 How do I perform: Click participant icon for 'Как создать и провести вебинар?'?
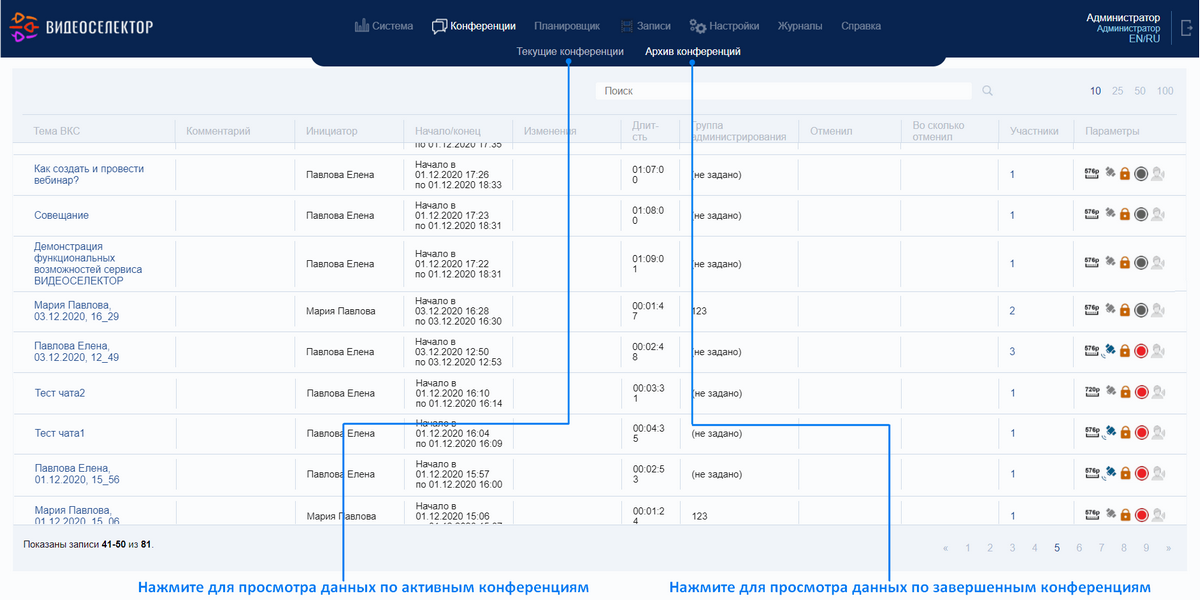tap(1158, 174)
